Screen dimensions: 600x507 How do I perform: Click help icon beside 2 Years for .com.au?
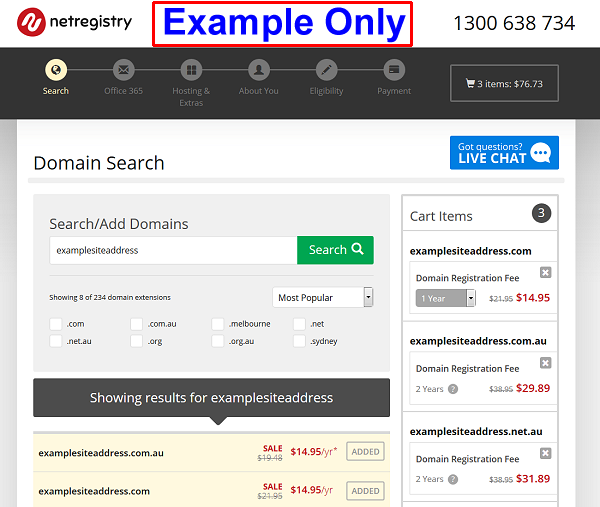point(453,389)
